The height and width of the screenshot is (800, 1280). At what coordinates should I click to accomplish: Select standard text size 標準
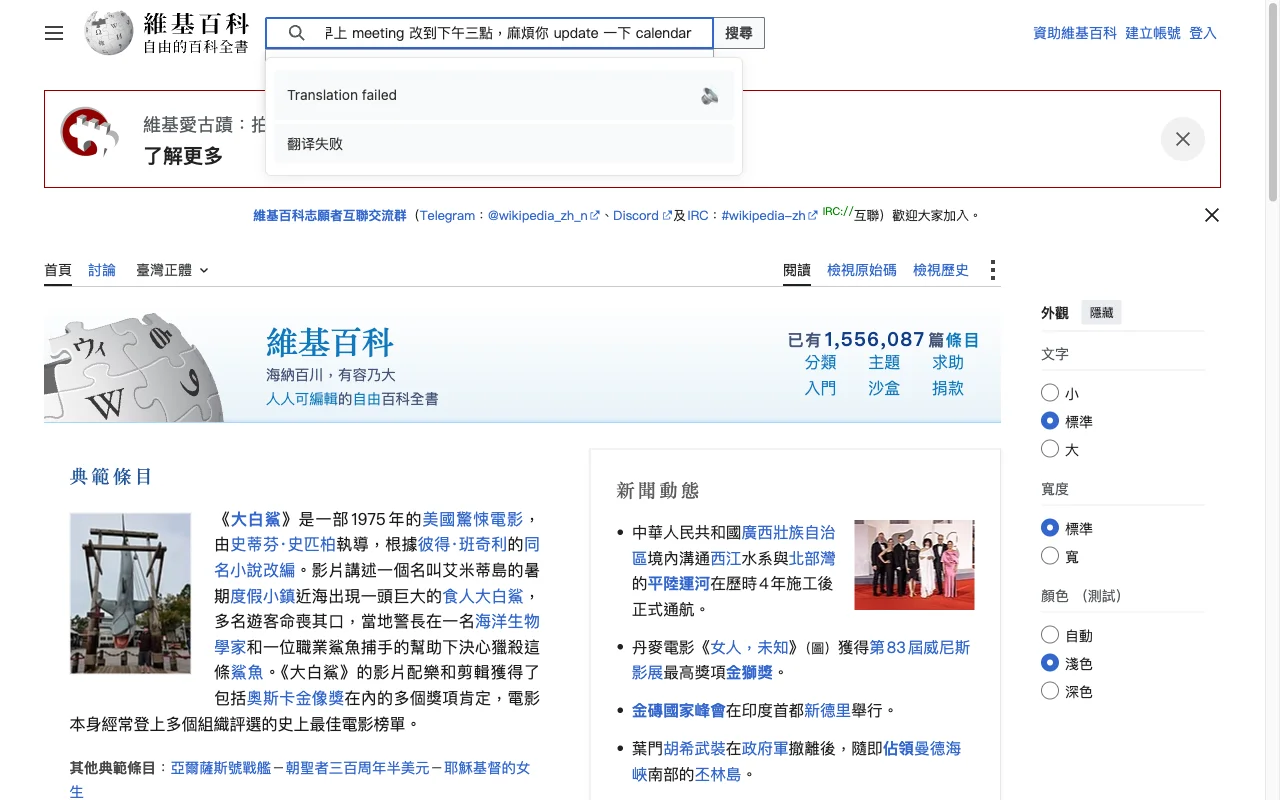[1050, 421]
